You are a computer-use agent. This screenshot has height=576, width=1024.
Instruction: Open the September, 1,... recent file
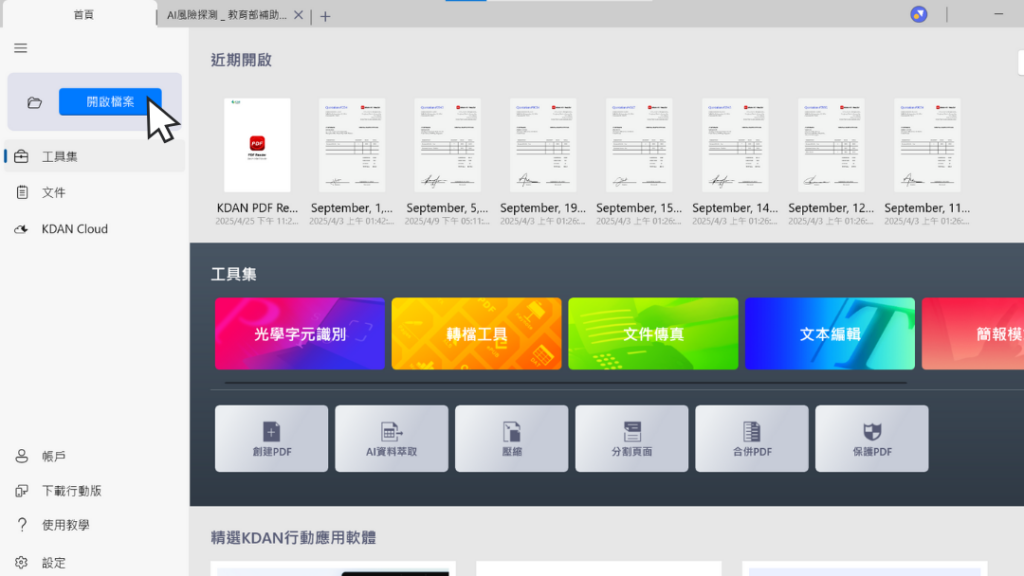coord(352,145)
